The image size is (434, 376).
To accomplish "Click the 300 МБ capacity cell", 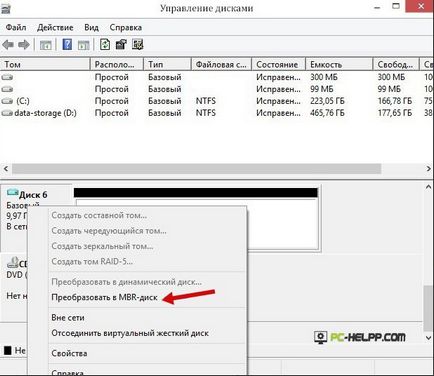I will [x=324, y=77].
